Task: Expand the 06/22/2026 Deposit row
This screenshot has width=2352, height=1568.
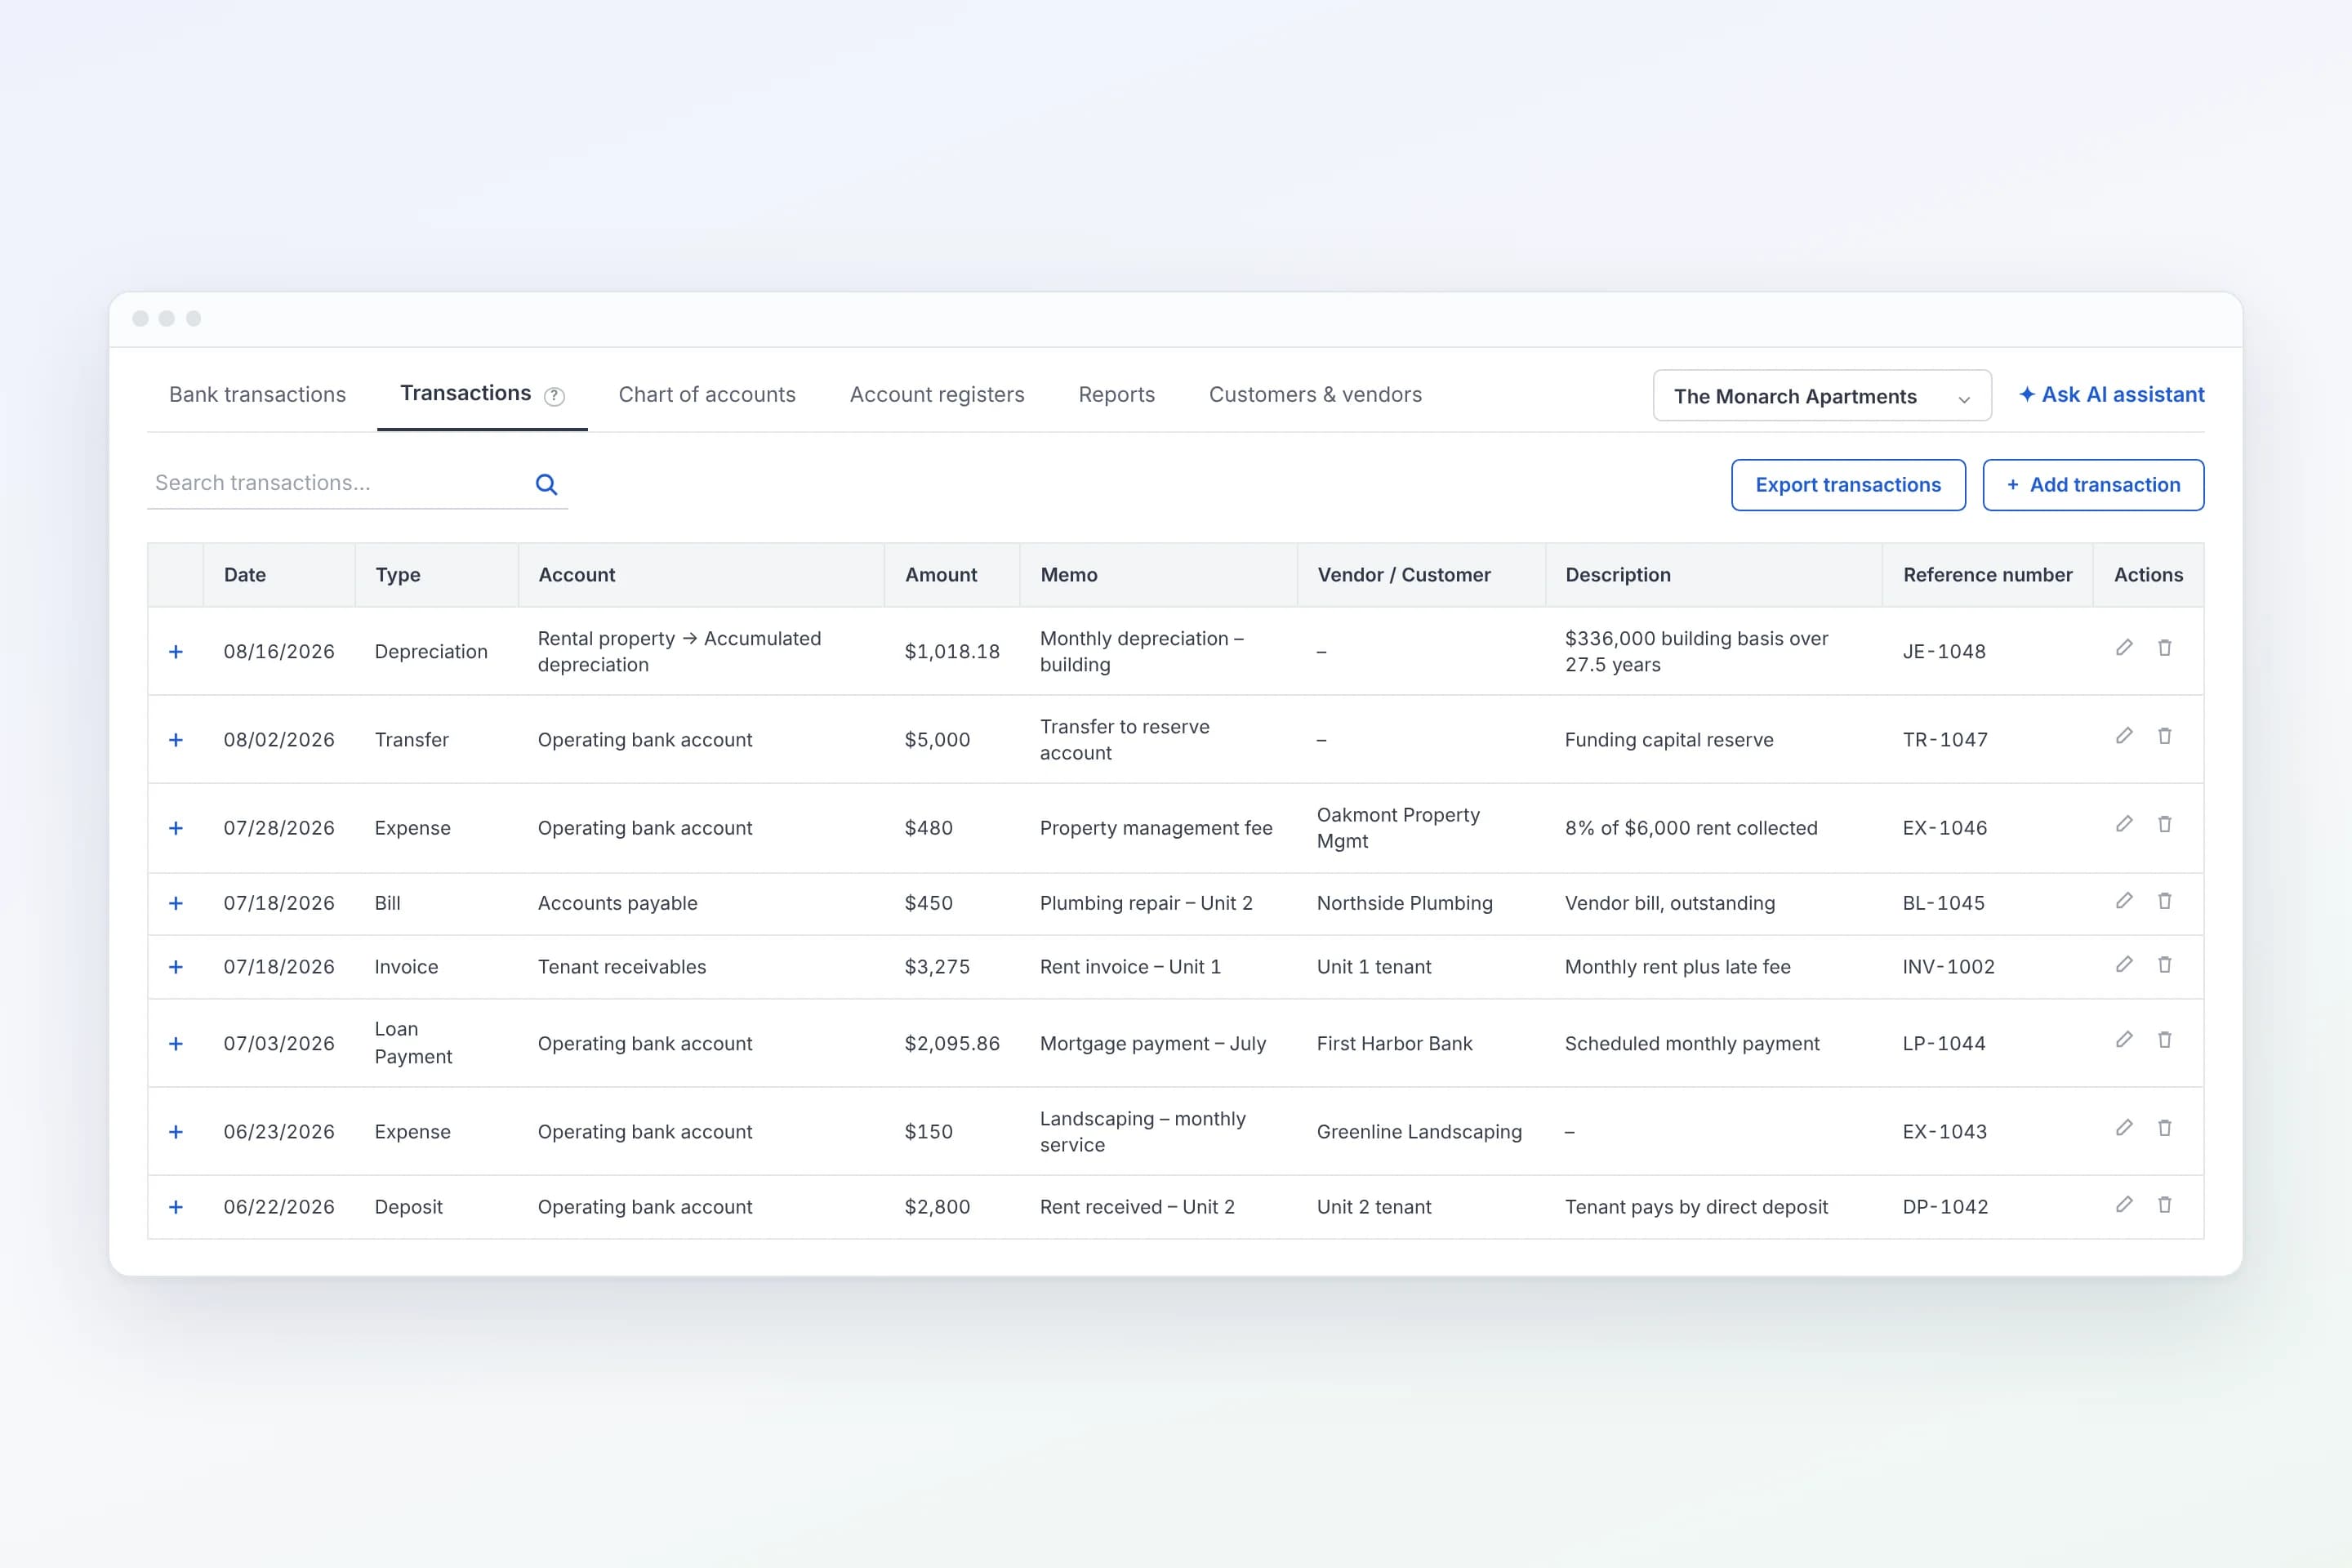Action: point(176,1207)
